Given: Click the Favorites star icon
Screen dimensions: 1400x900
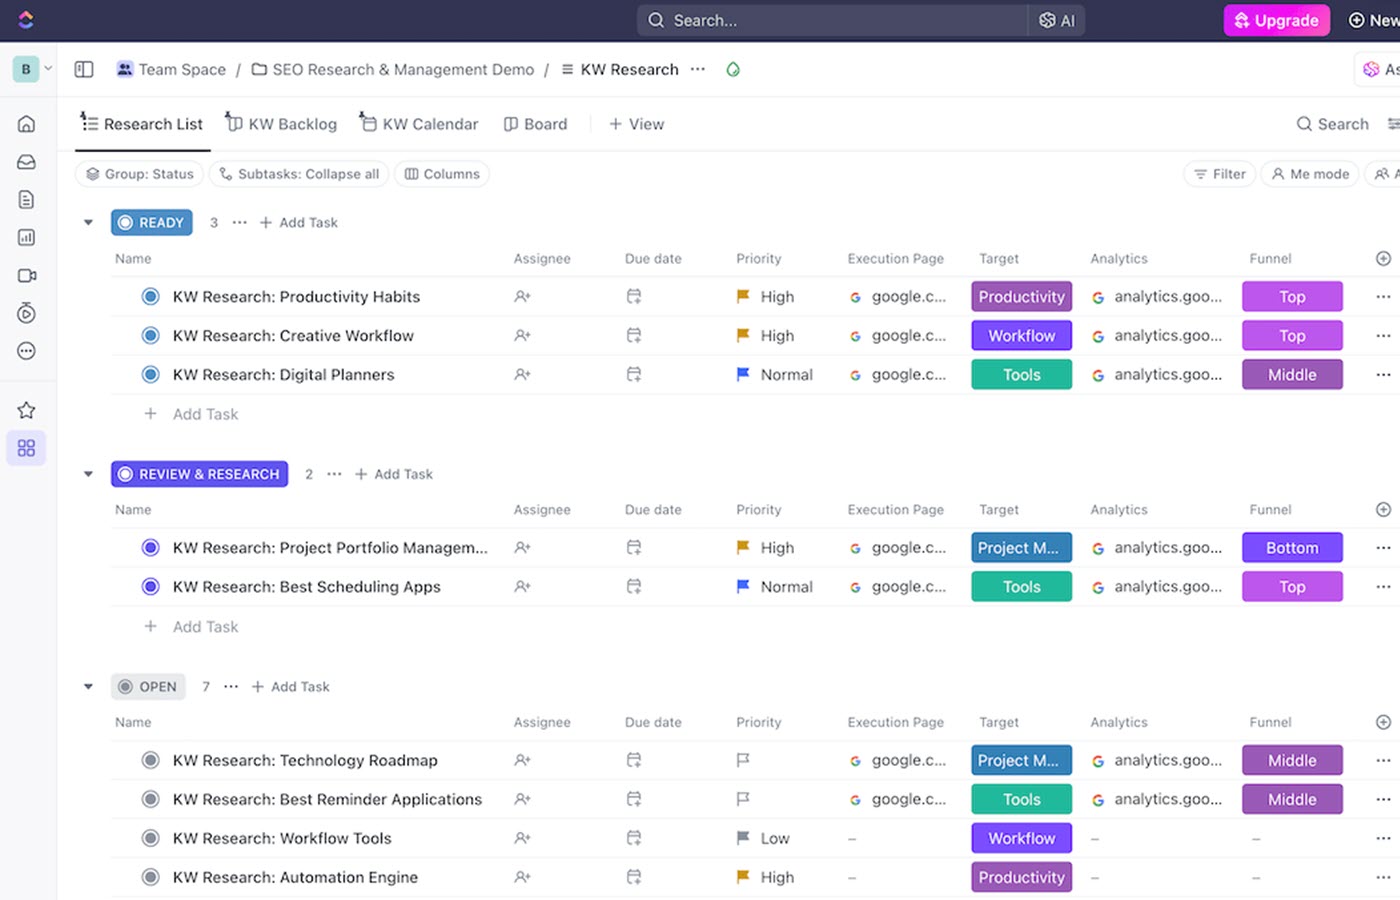Looking at the screenshot, I should point(27,410).
